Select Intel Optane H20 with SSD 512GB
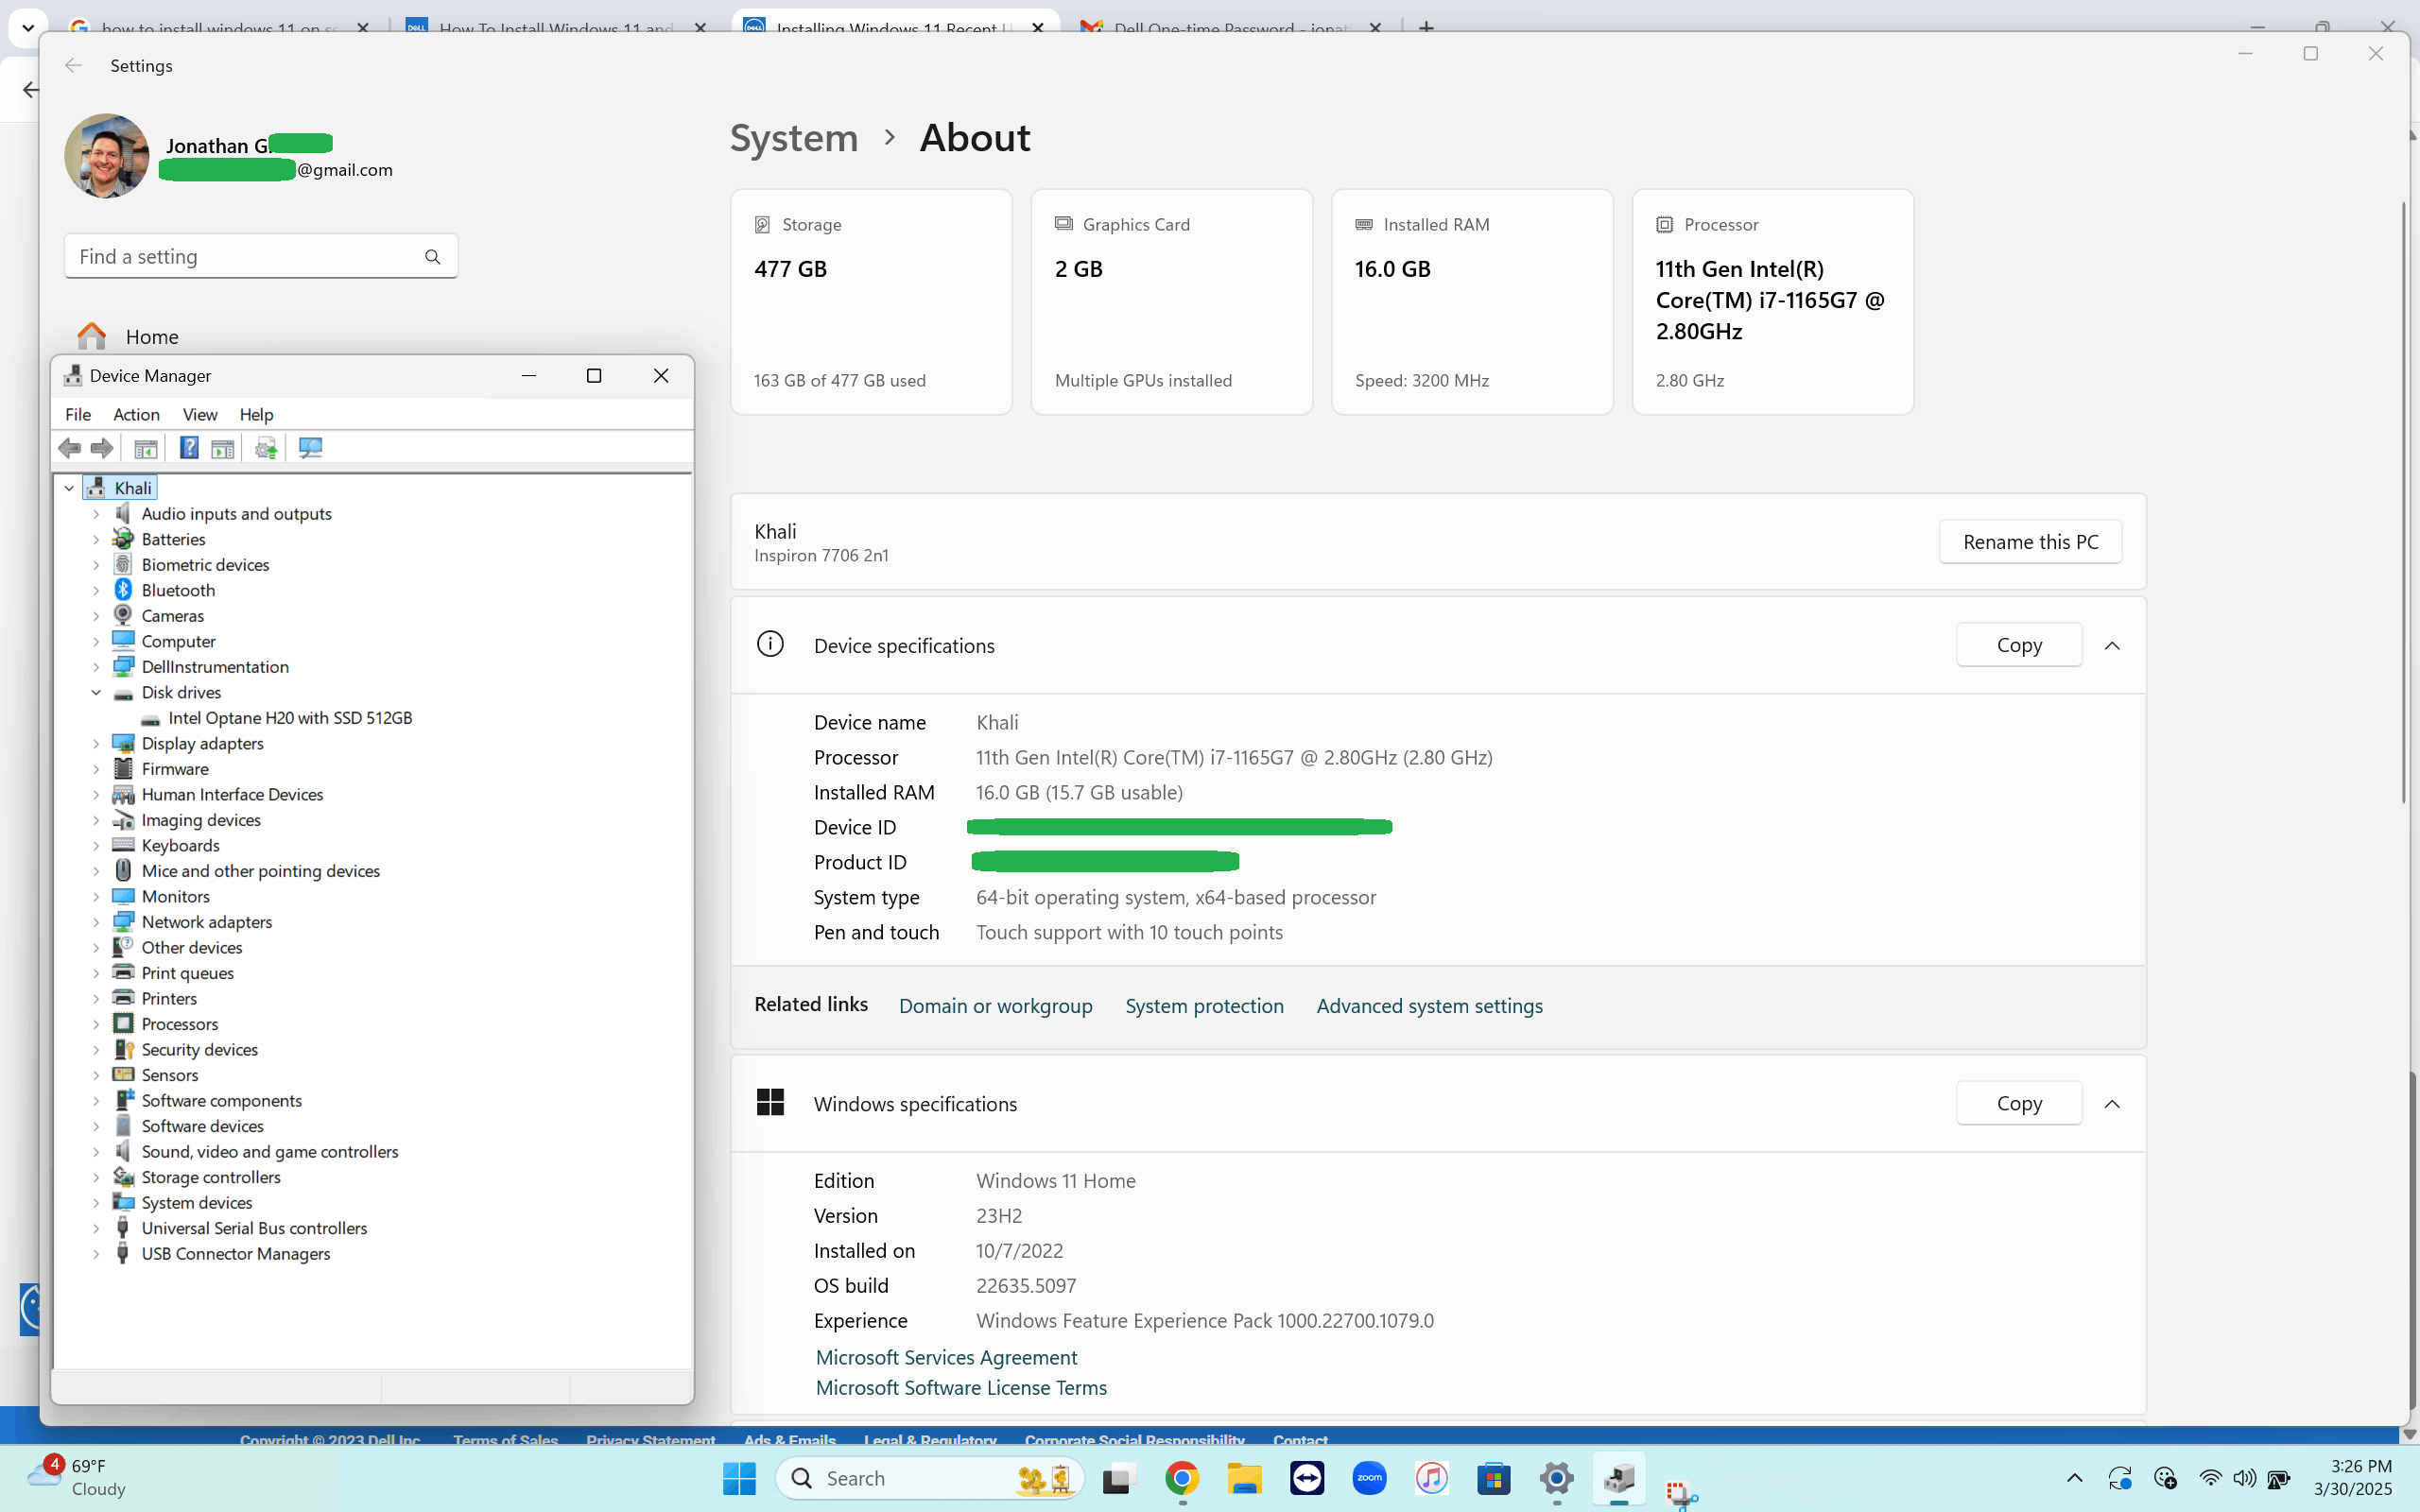This screenshot has height=1512, width=2420. pyautogui.click(x=290, y=718)
